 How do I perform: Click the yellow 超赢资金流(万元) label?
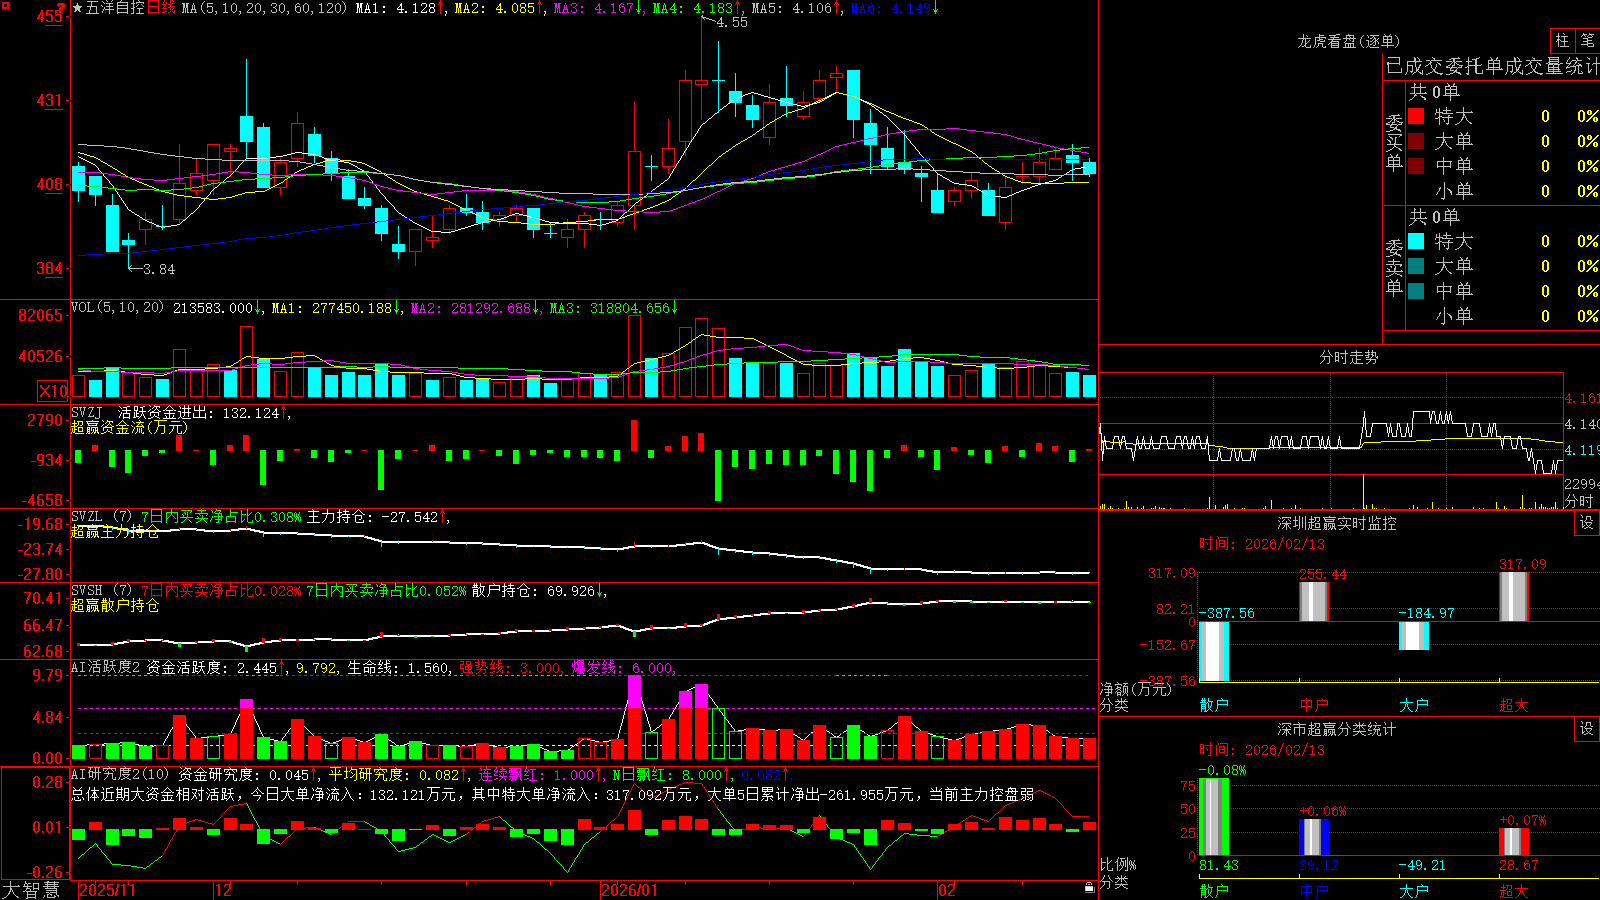point(129,428)
